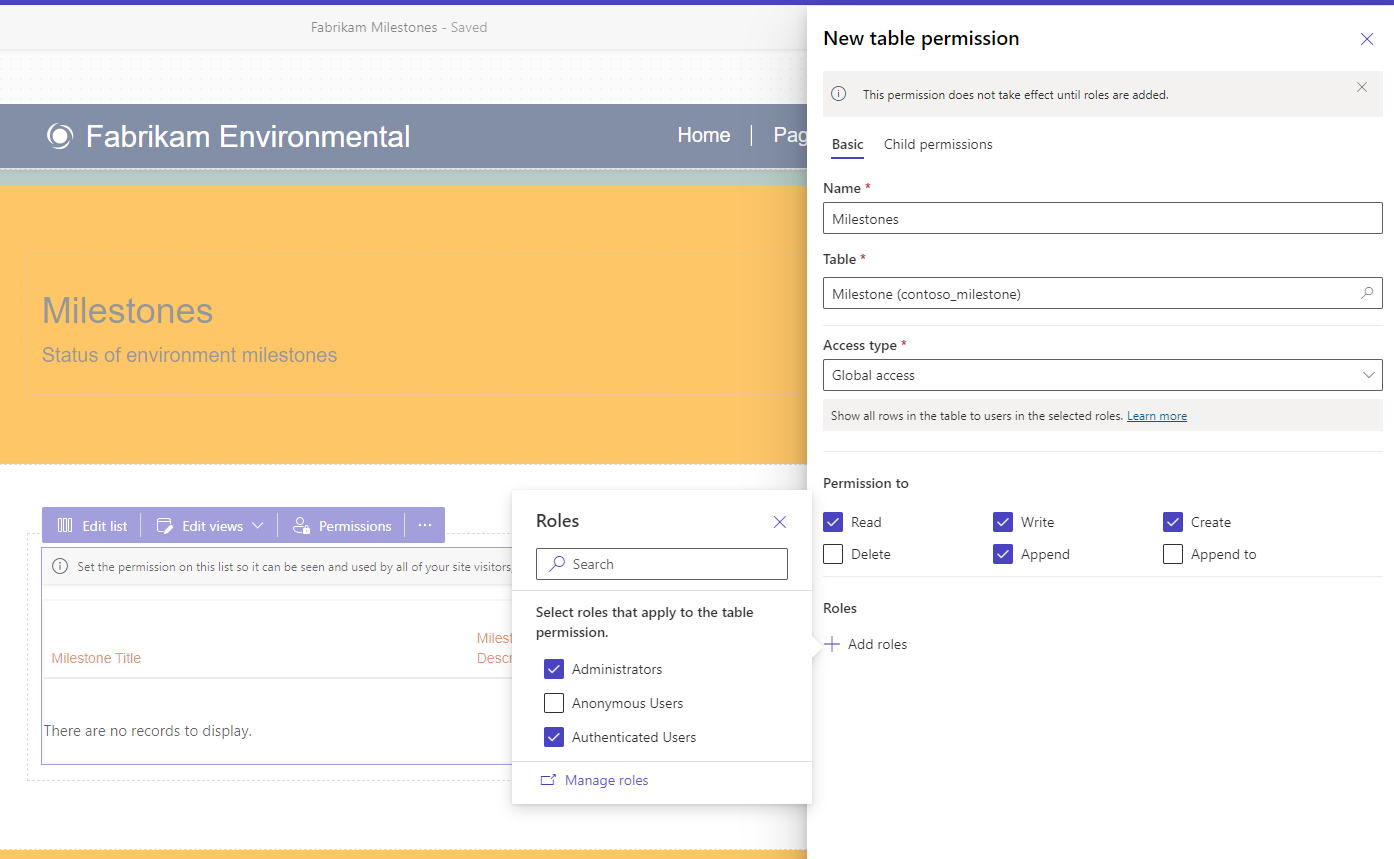This screenshot has height=859, width=1394.
Task: Click There are no records to display text
Action: pyautogui.click(x=148, y=731)
